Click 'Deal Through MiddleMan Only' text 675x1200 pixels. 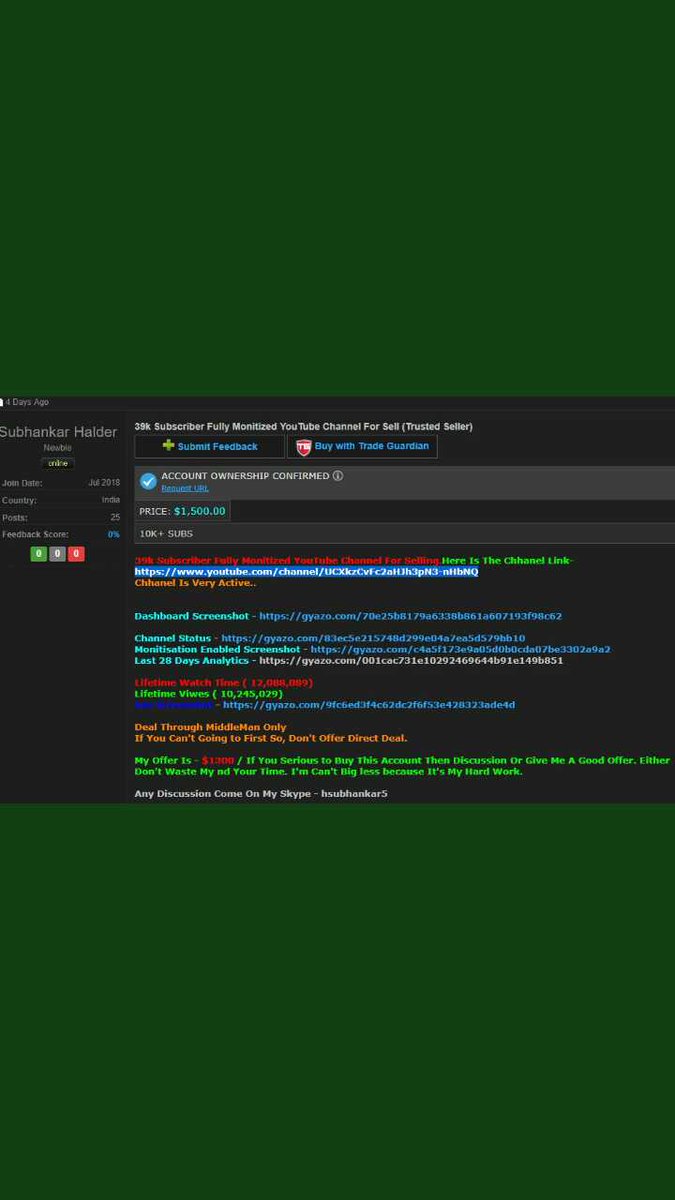click(211, 727)
